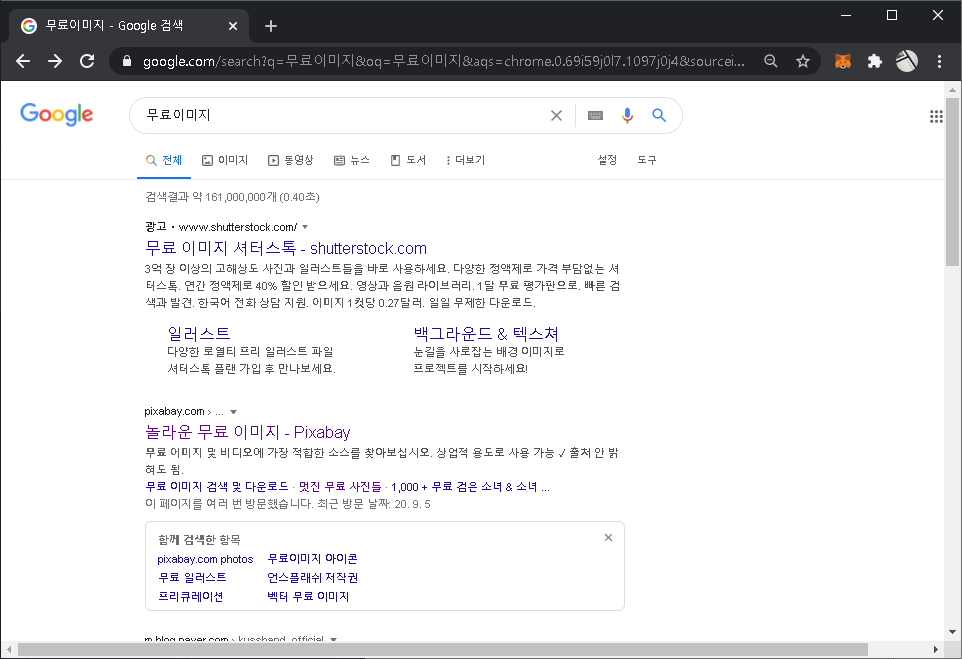Click the vertical scrollbar up arrow
This screenshot has width=962, height=659.
click(x=952, y=90)
